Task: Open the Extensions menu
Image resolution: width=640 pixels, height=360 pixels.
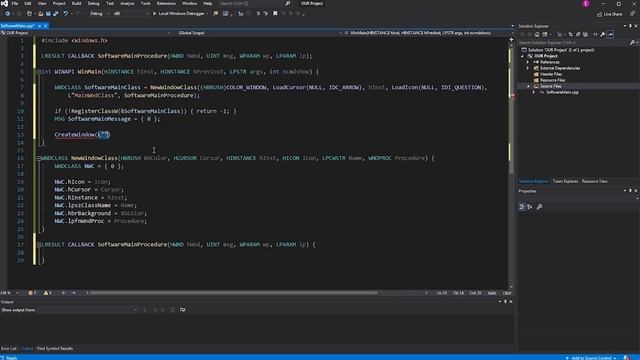Action: pos(166,3)
